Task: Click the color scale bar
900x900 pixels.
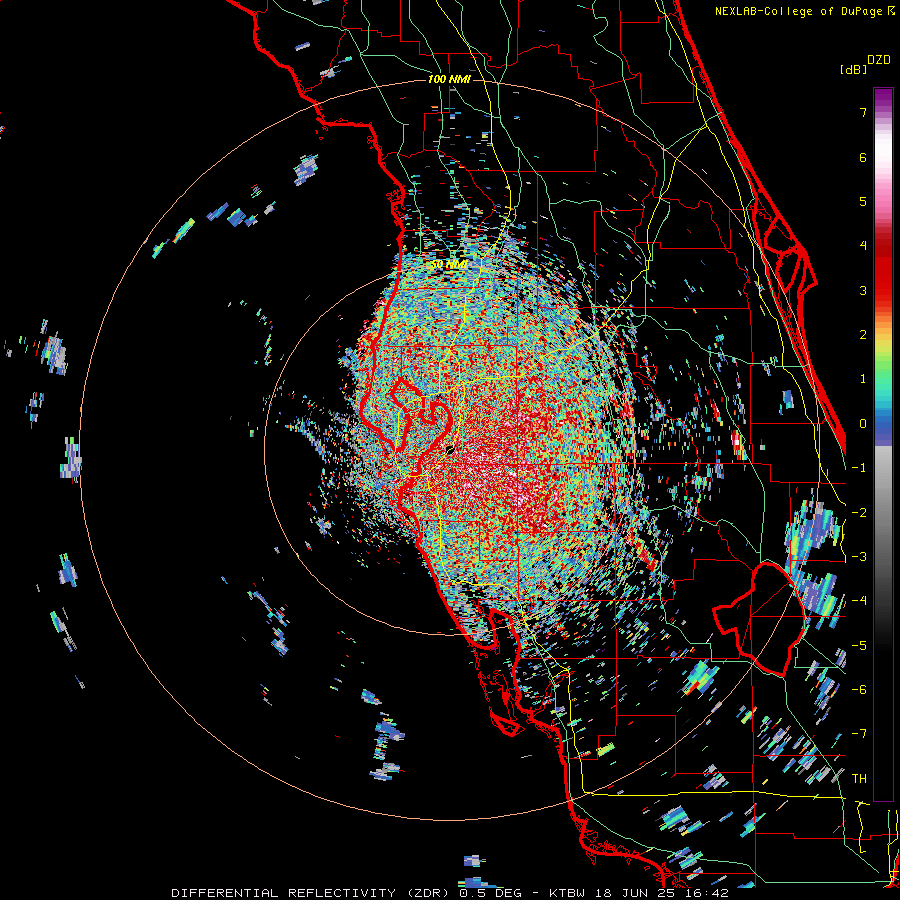Action: (883, 444)
